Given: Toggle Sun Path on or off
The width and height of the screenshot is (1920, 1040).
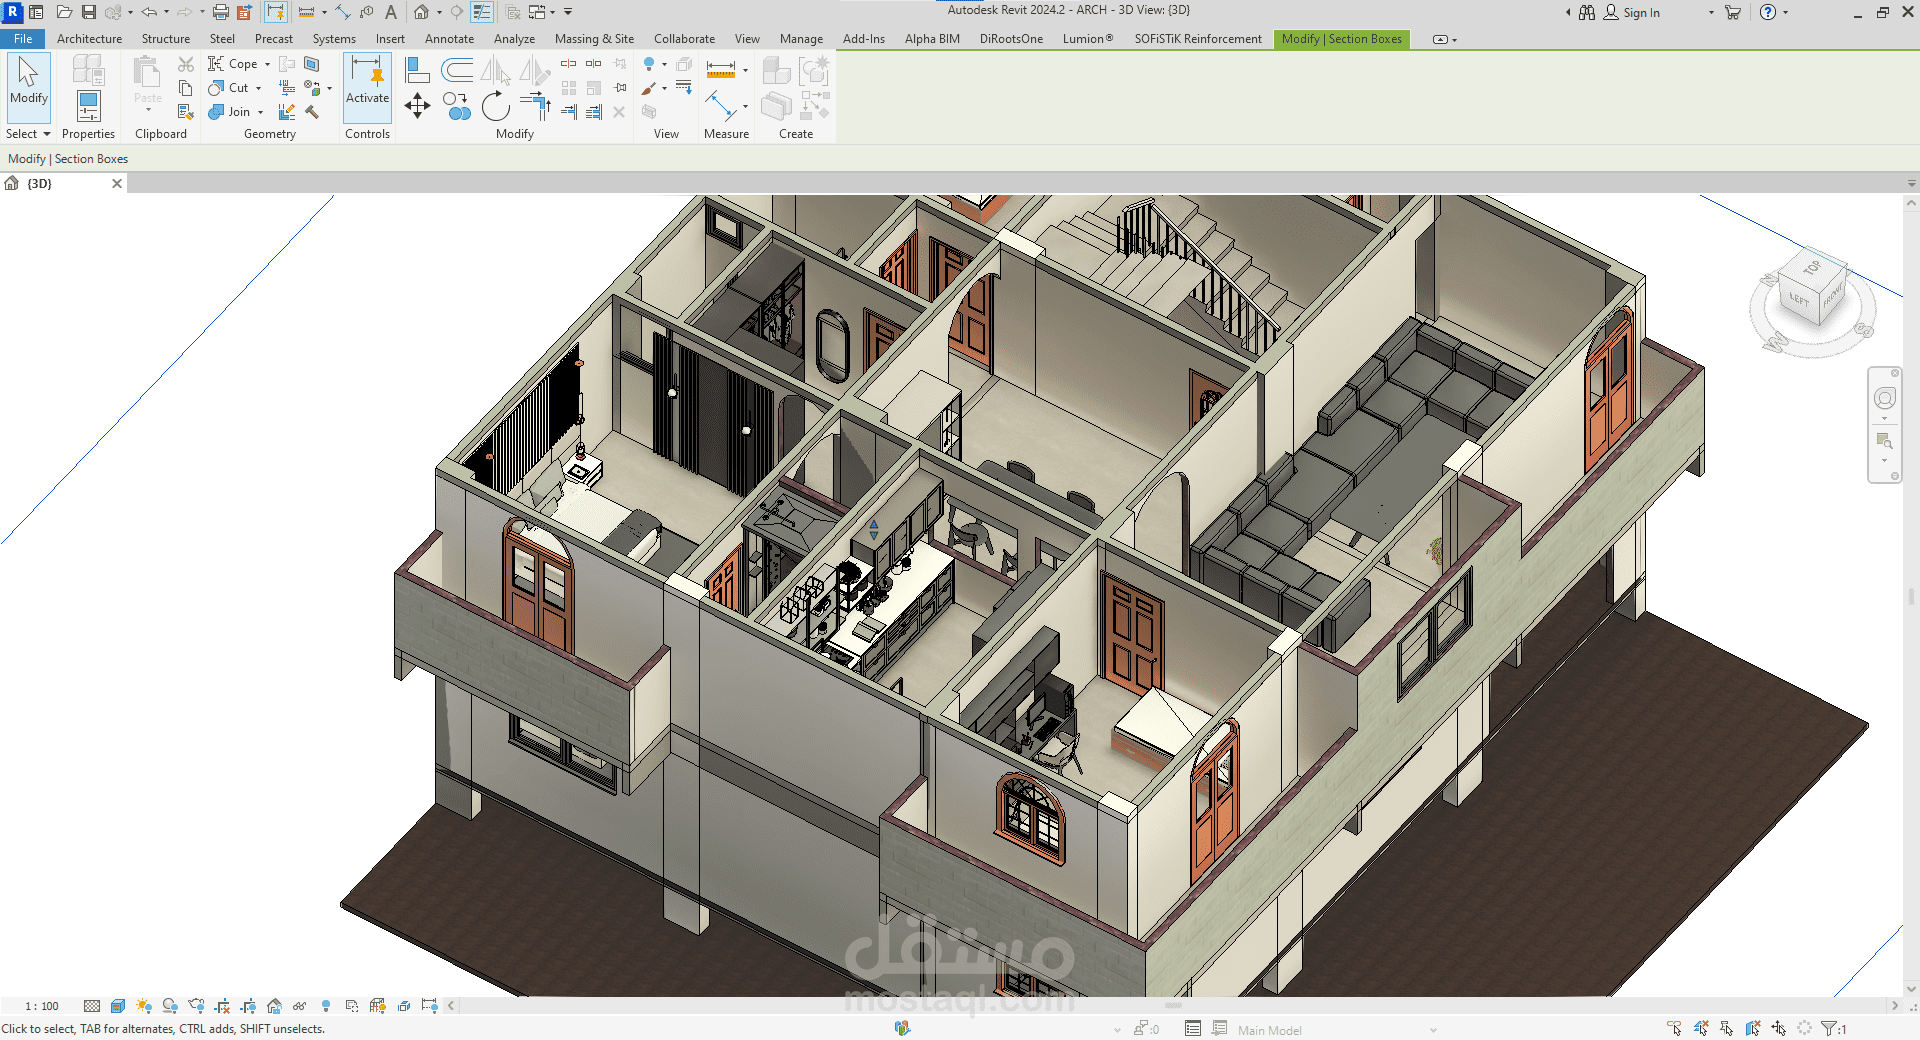Looking at the screenshot, I should (144, 1006).
